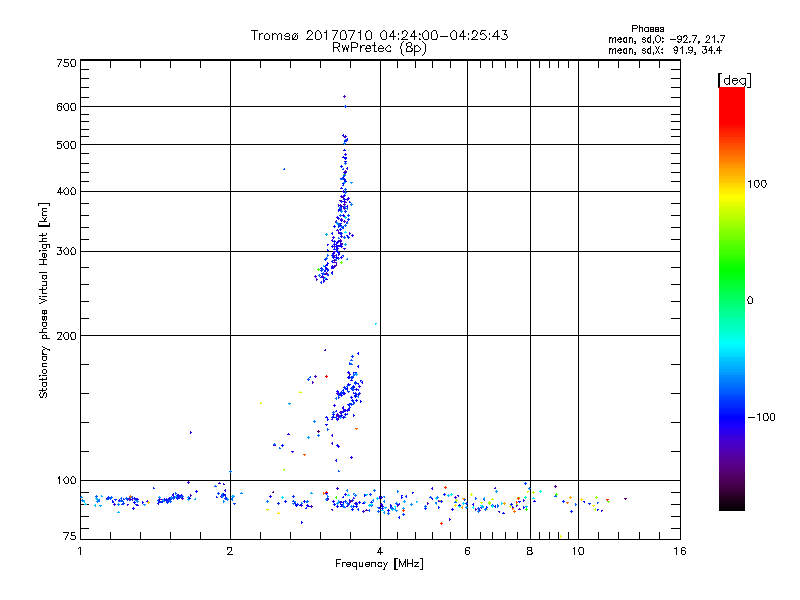Click the black bottom of the colorbar
The height and width of the screenshot is (600, 800).
732,503
